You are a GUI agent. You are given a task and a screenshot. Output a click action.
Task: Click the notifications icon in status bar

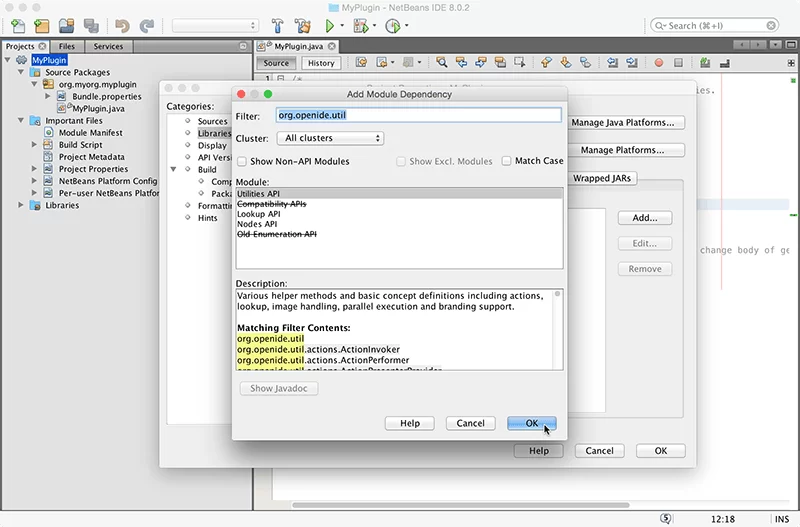click(666, 518)
